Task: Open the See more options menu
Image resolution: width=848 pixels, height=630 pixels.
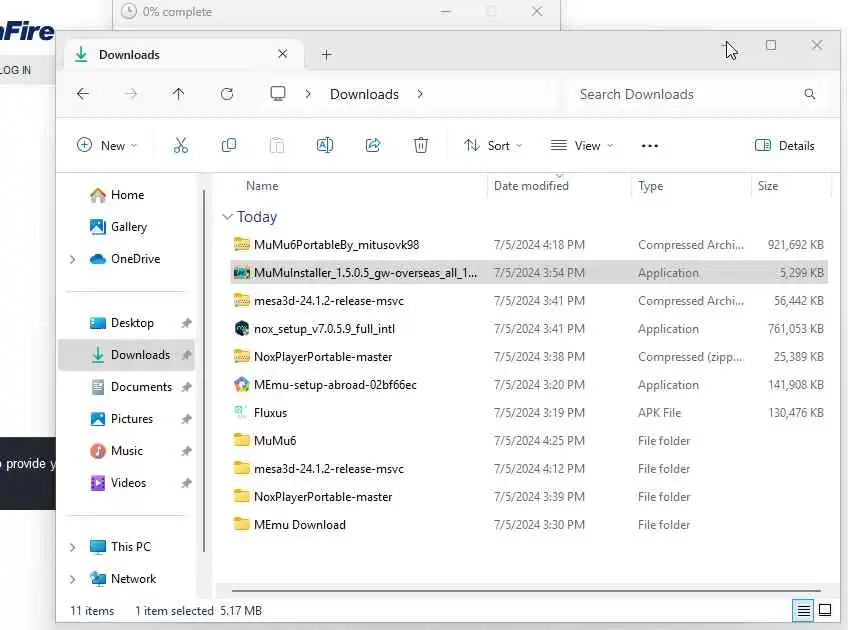Action: (650, 145)
